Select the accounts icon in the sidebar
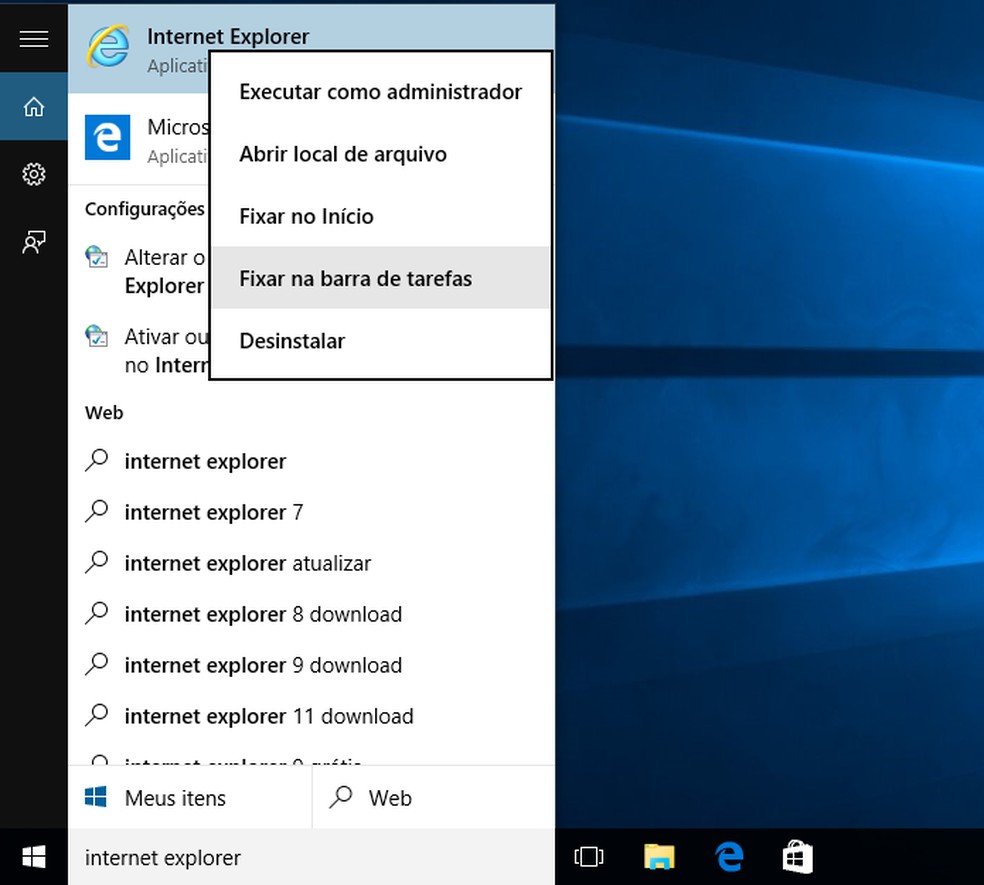Image resolution: width=984 pixels, height=885 pixels. click(x=33, y=242)
